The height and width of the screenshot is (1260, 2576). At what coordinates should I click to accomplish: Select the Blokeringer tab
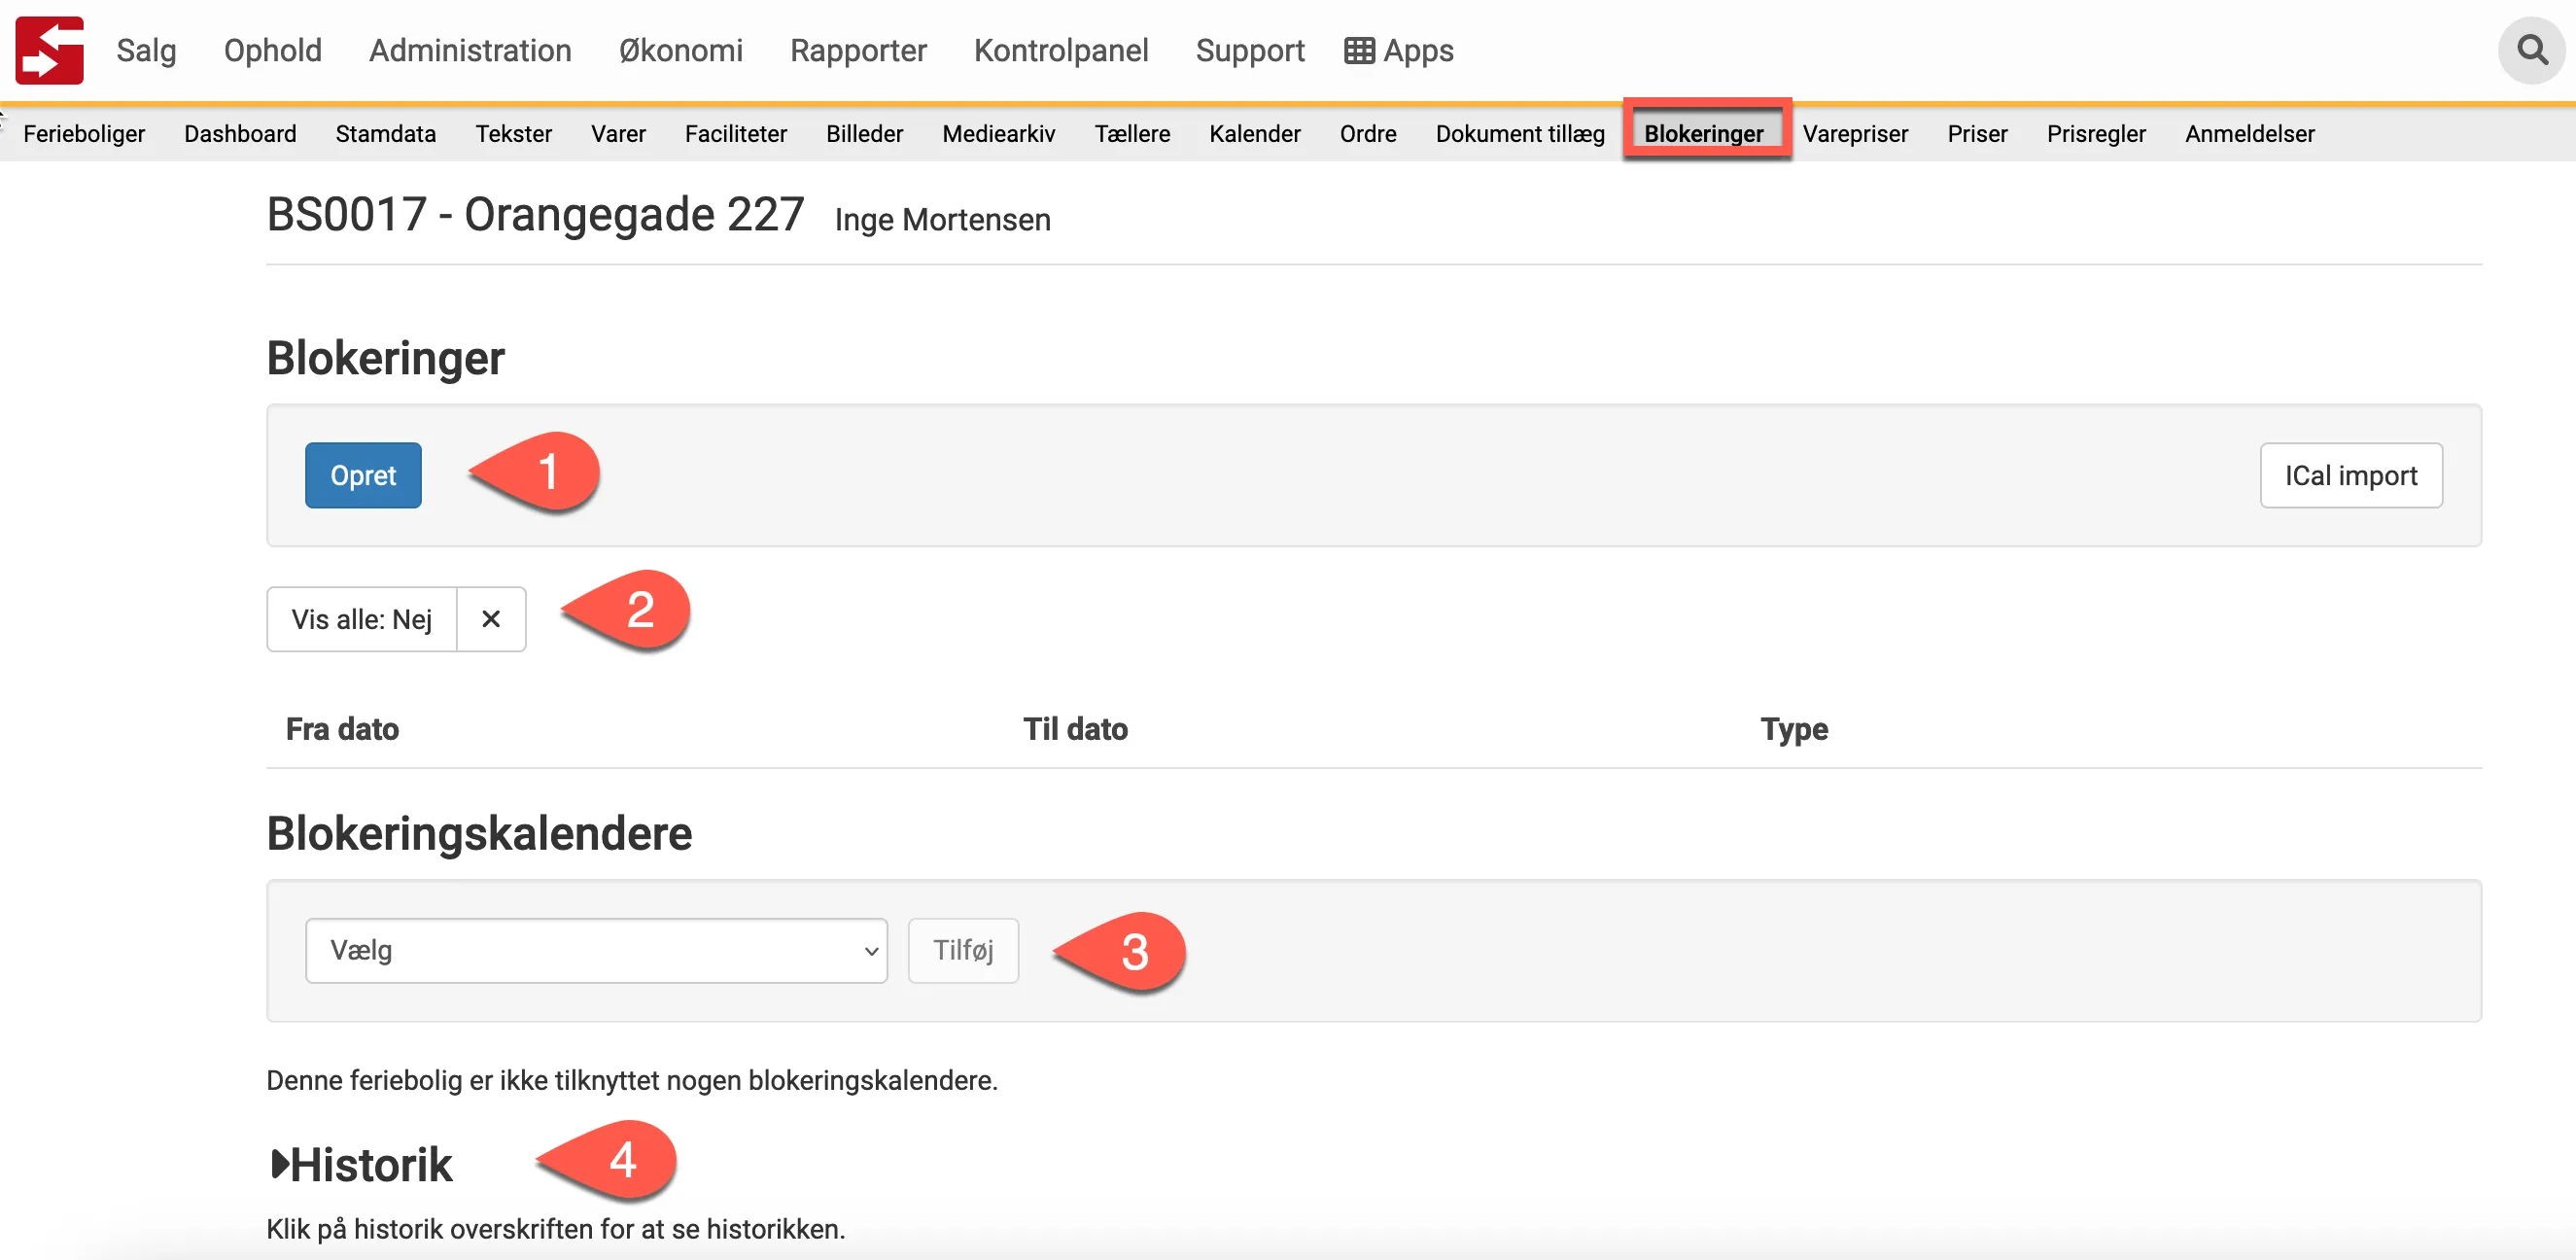(x=1703, y=133)
